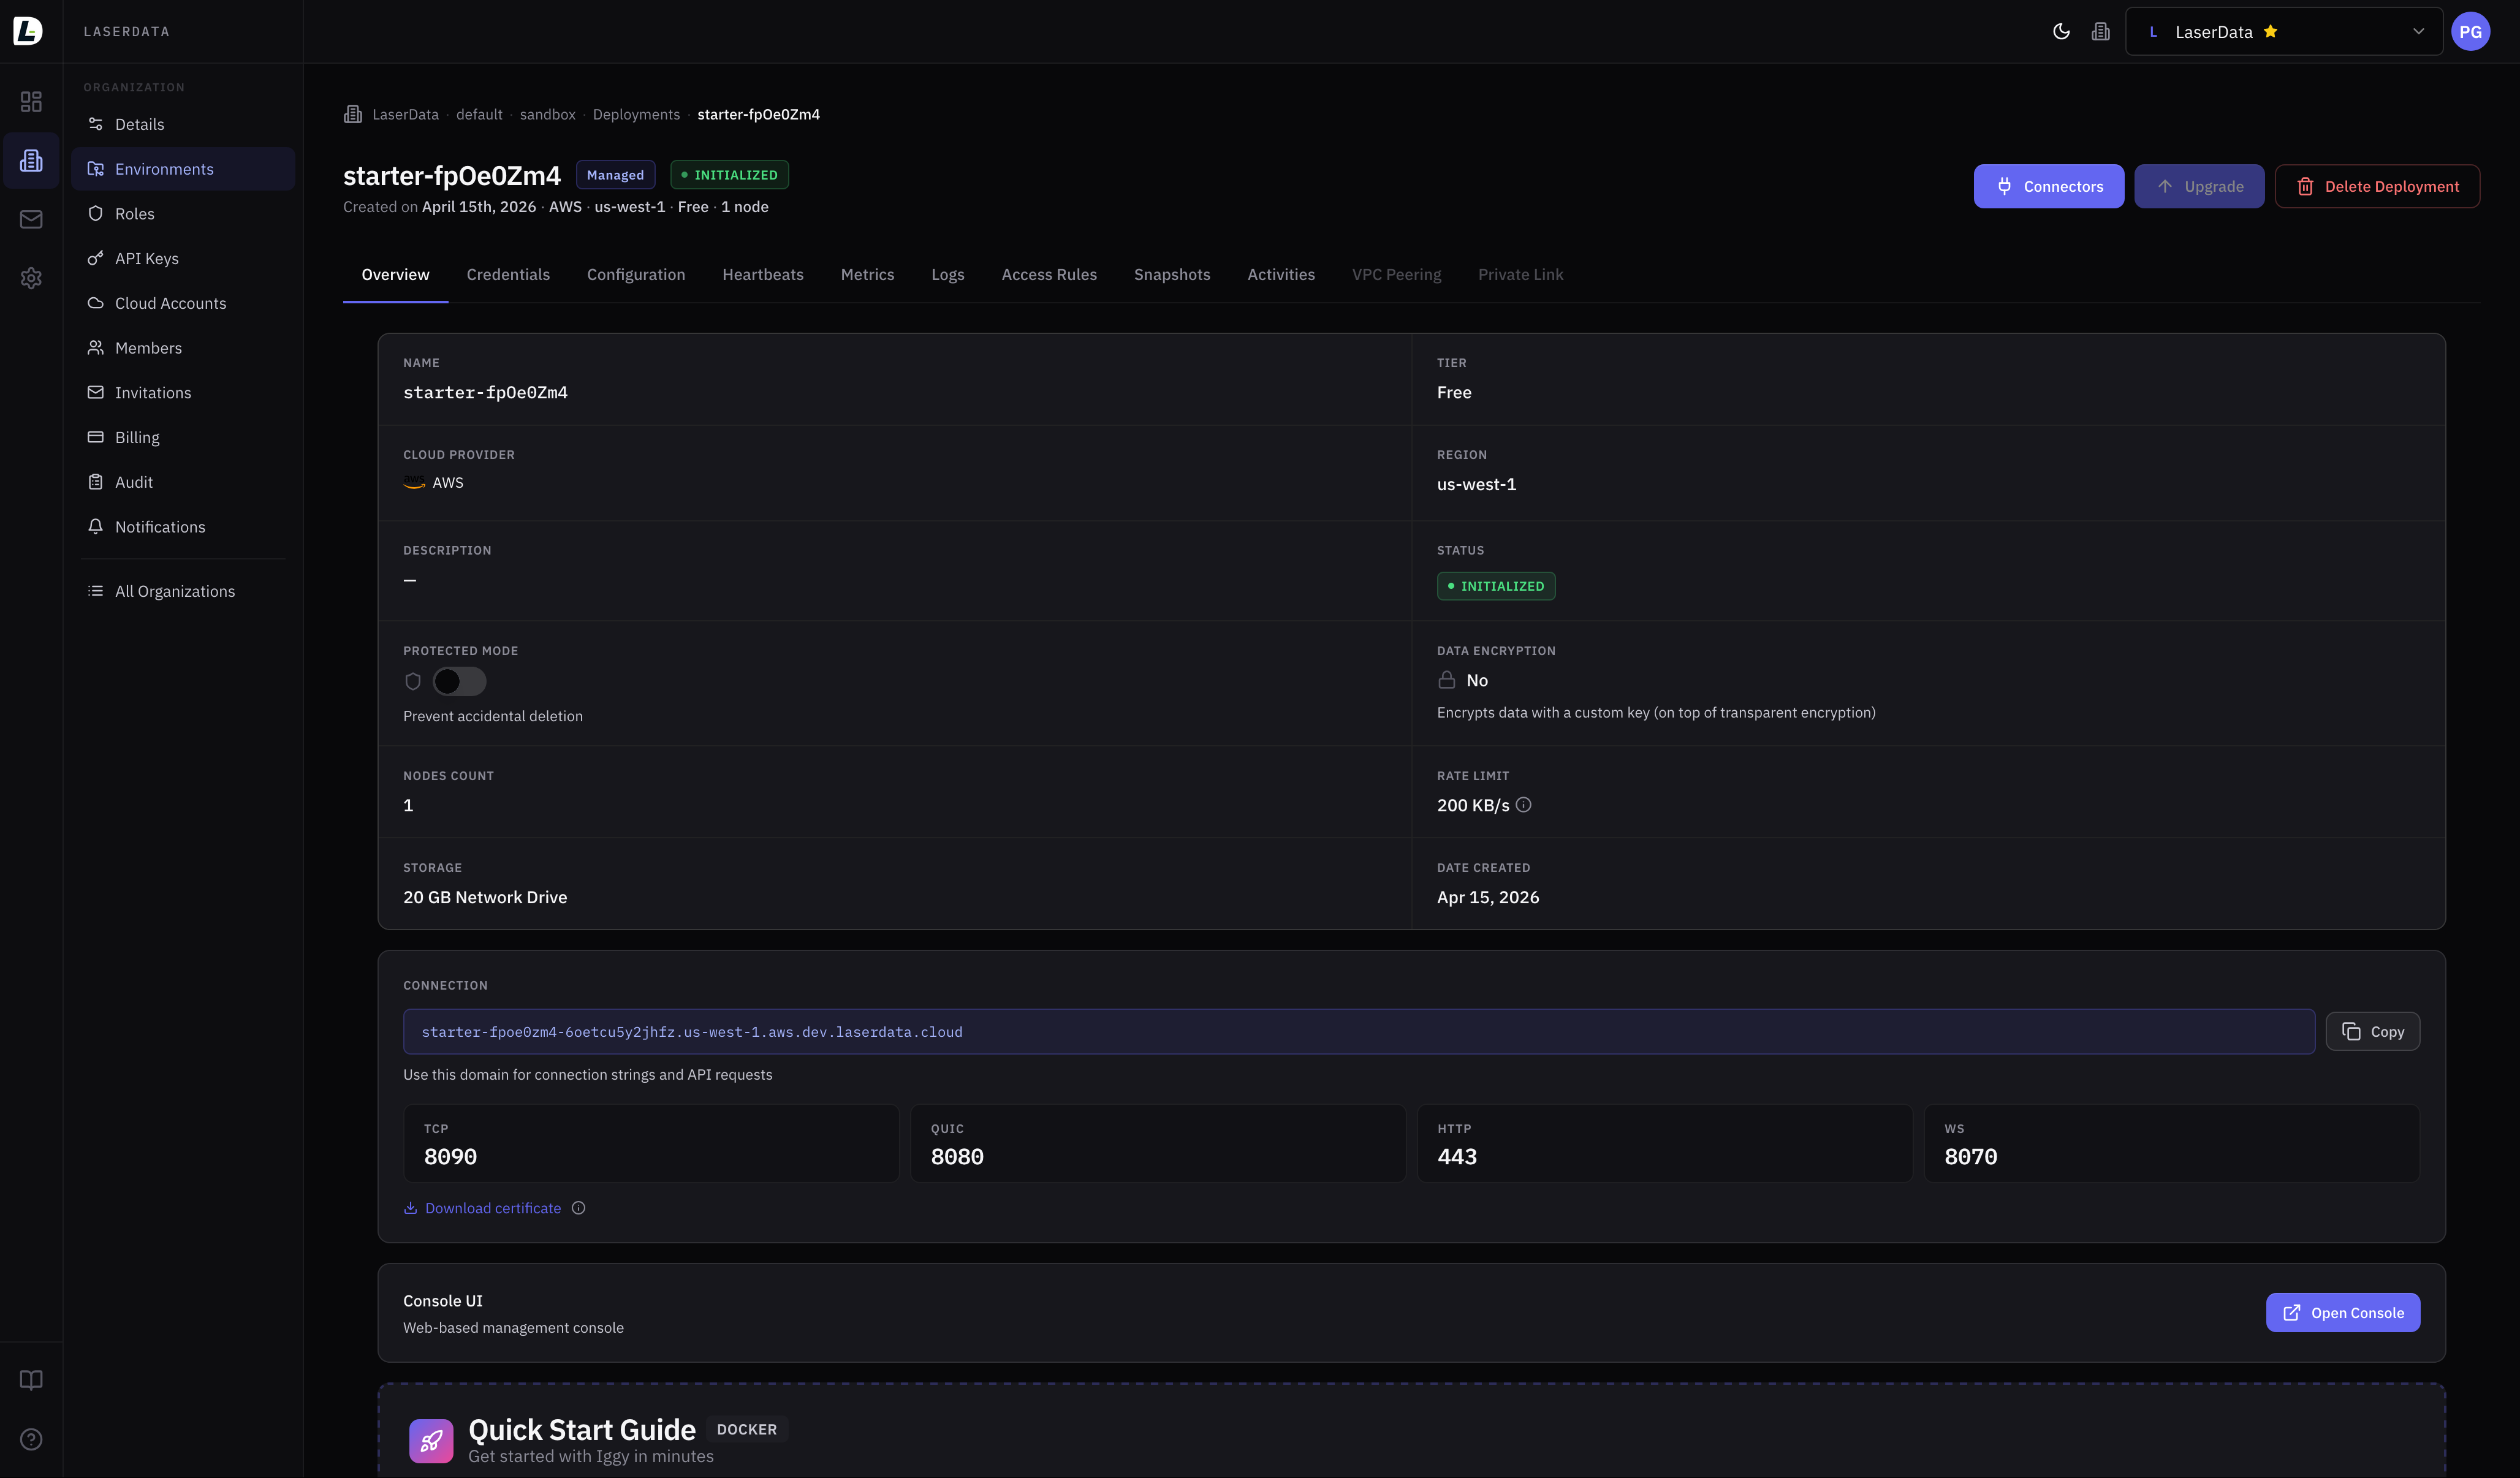
Task: Click the copy icon next to the theme toggle
Action: click(2100, 31)
